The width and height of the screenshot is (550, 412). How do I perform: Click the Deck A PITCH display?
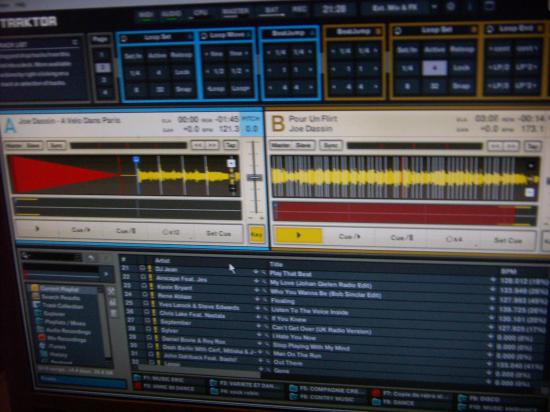click(251, 124)
